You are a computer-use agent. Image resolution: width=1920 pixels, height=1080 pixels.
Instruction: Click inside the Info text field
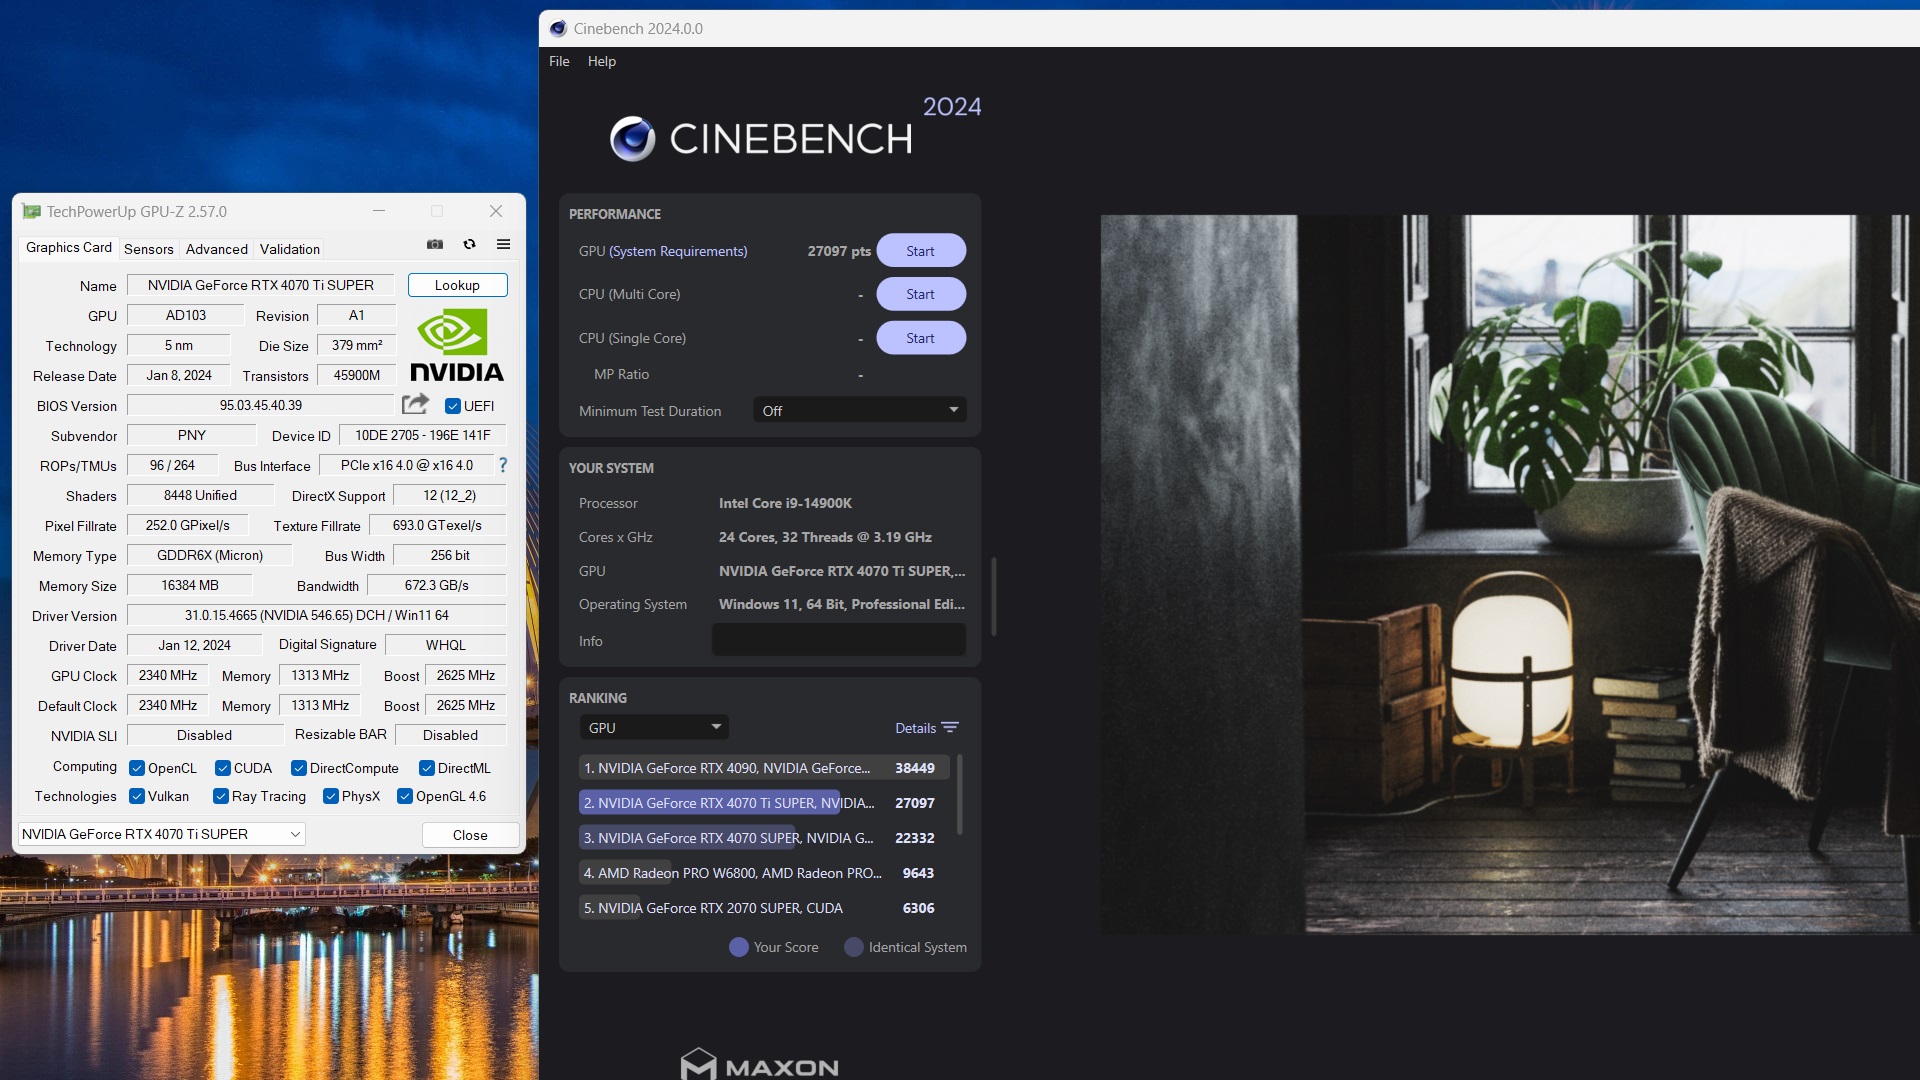click(x=838, y=640)
